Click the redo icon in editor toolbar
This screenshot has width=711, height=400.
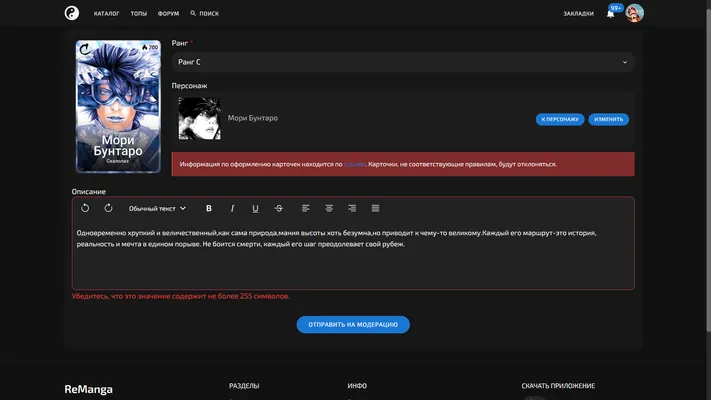tap(108, 208)
